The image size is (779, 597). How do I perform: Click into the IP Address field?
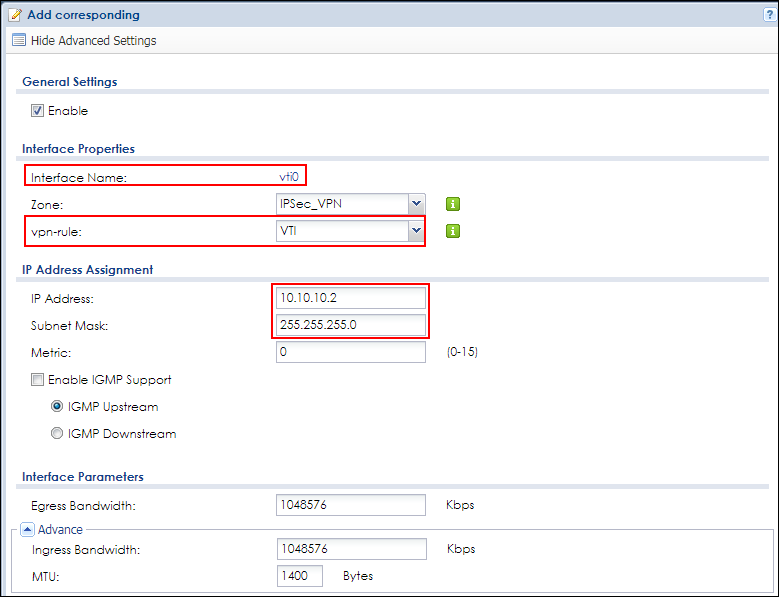350,298
